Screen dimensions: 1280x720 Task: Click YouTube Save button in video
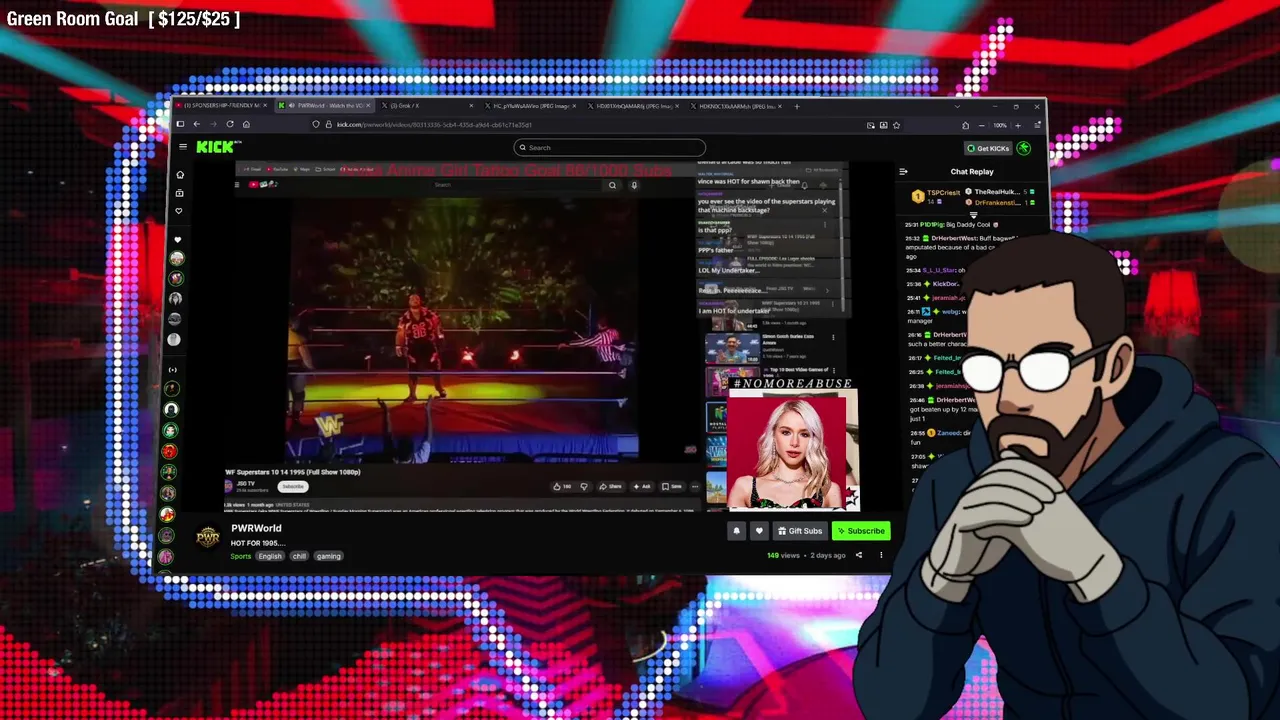(x=672, y=487)
